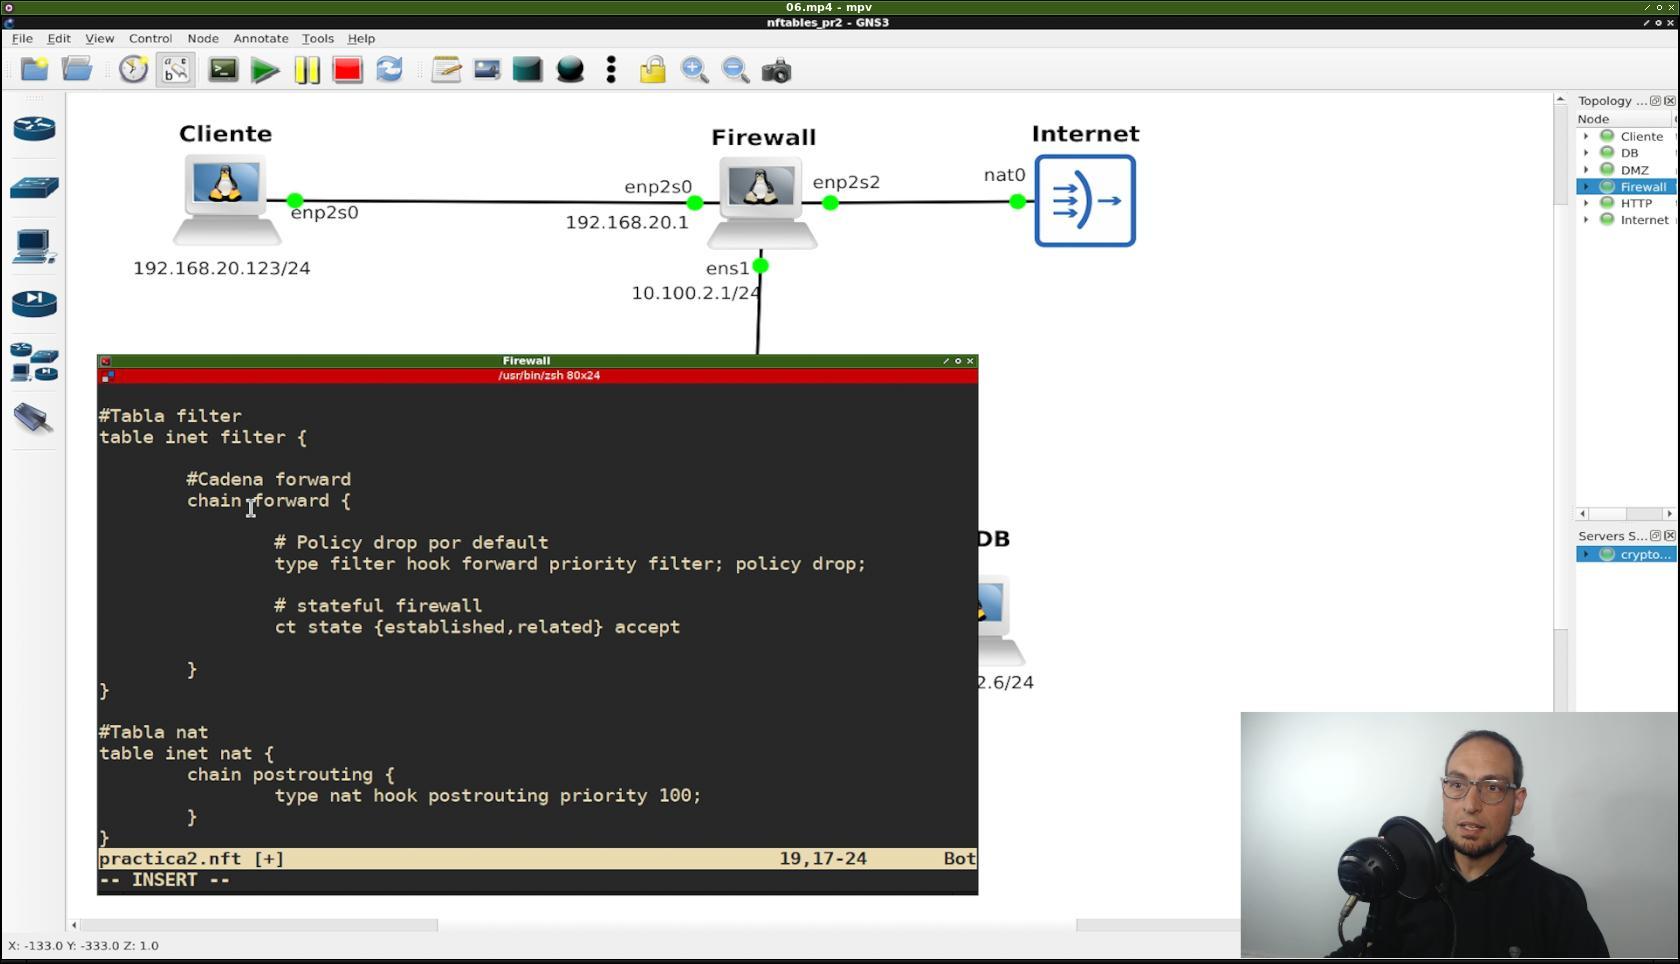Open console to all devices

click(223, 70)
